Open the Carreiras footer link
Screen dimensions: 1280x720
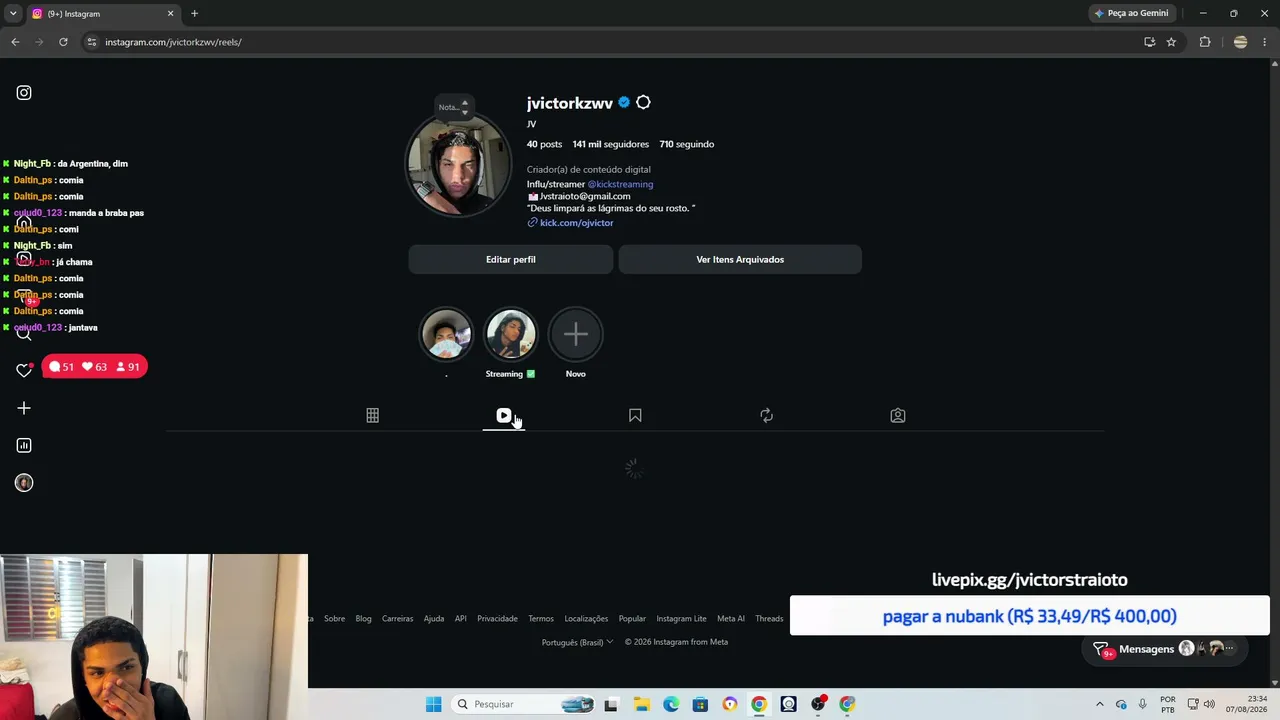click(398, 619)
